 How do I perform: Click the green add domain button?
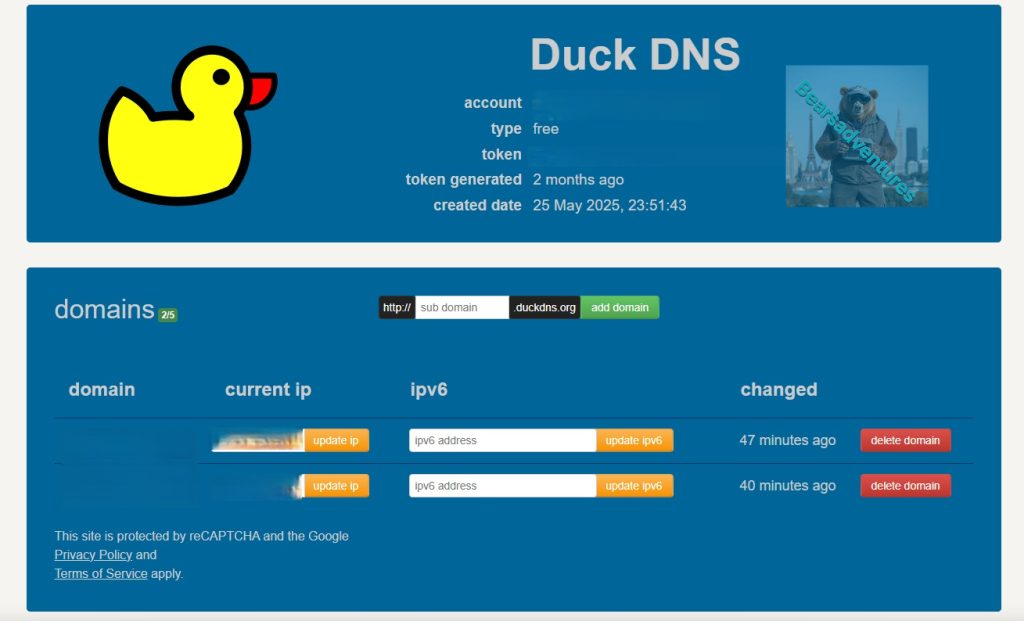[x=620, y=308]
